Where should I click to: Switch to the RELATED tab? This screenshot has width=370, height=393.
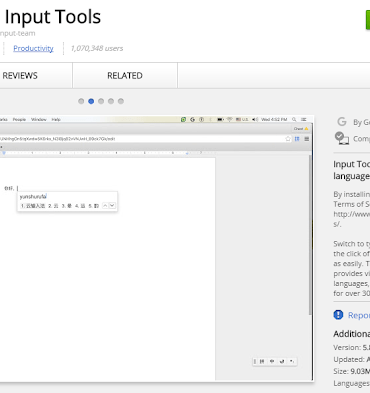(x=125, y=76)
